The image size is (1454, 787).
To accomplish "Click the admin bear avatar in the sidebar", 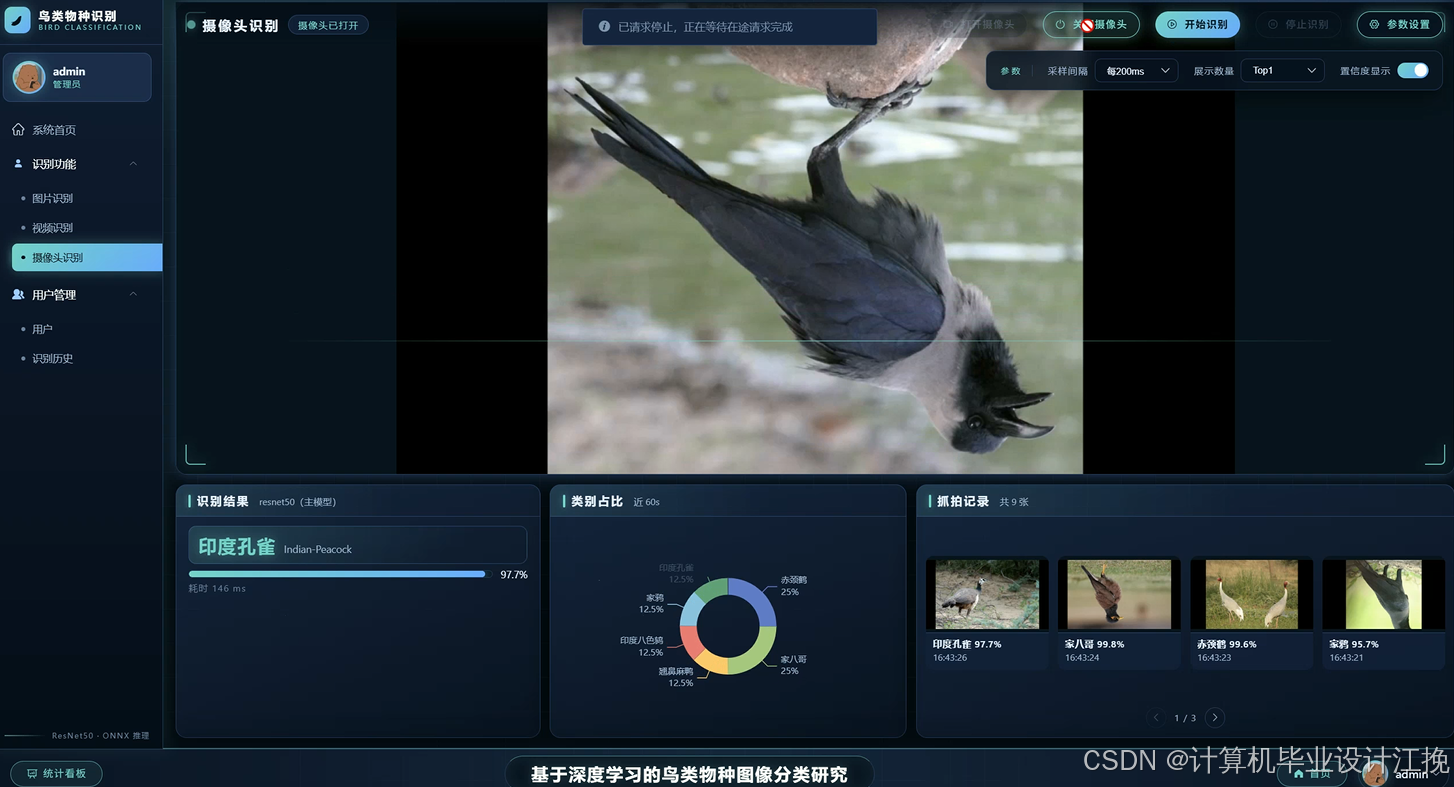I will (x=29, y=77).
